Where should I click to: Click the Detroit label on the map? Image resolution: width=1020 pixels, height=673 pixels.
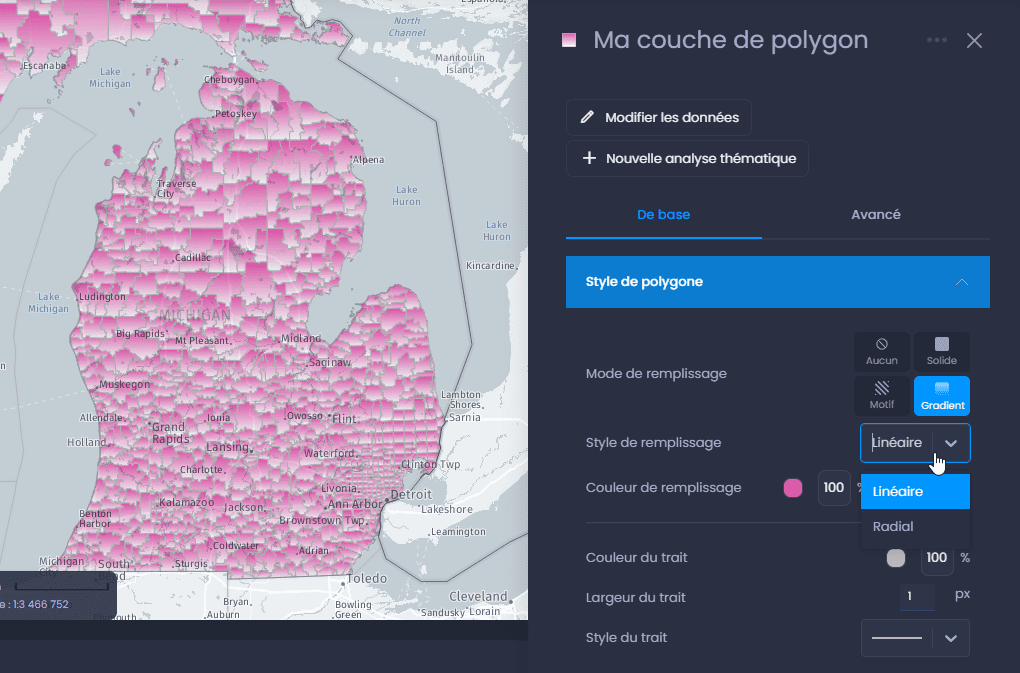pos(410,494)
